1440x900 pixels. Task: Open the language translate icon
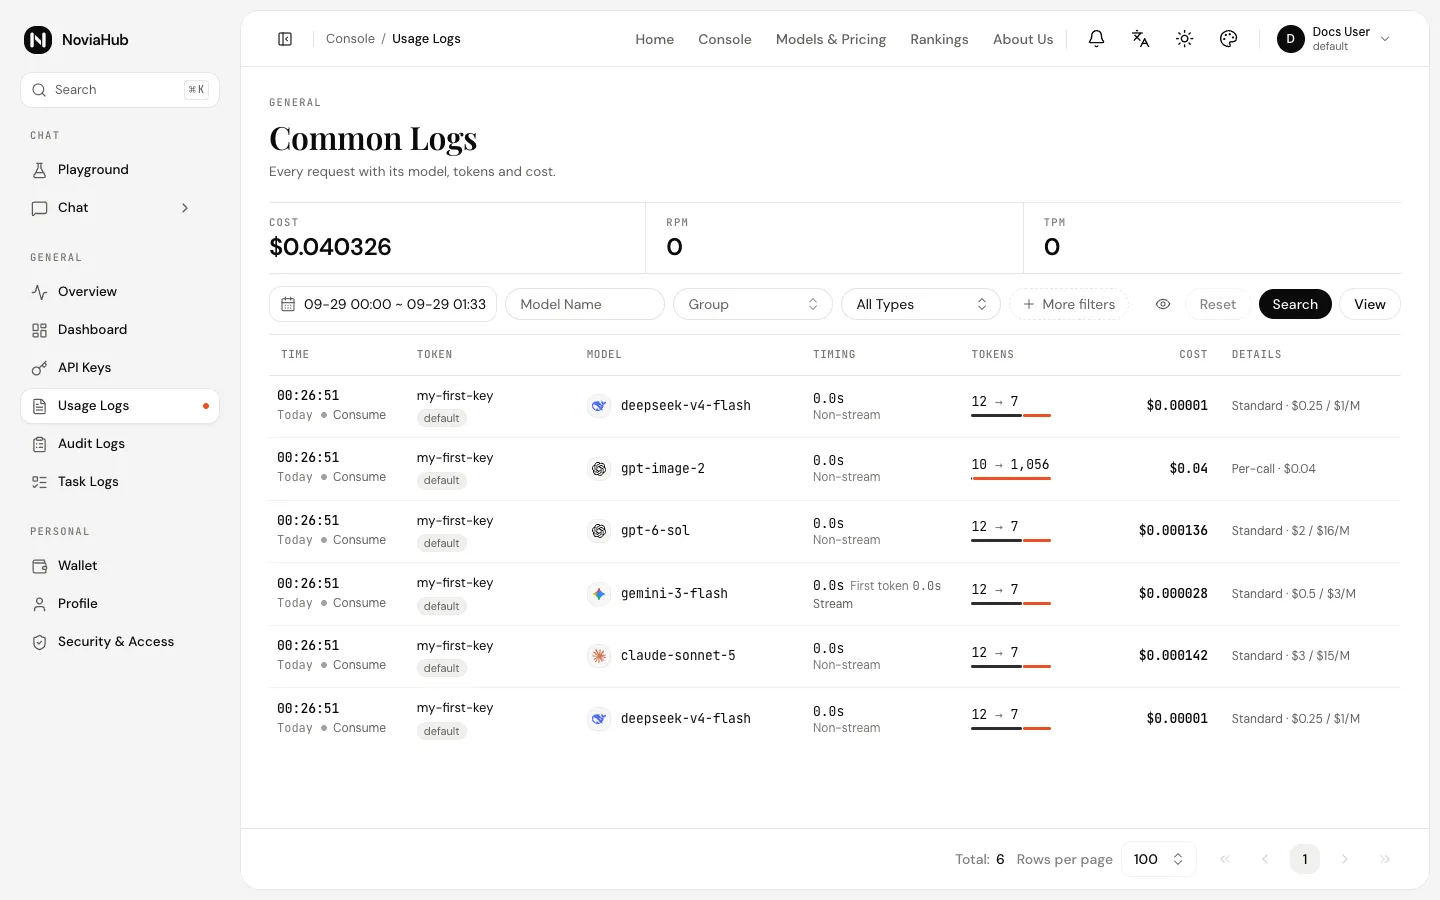(1140, 39)
